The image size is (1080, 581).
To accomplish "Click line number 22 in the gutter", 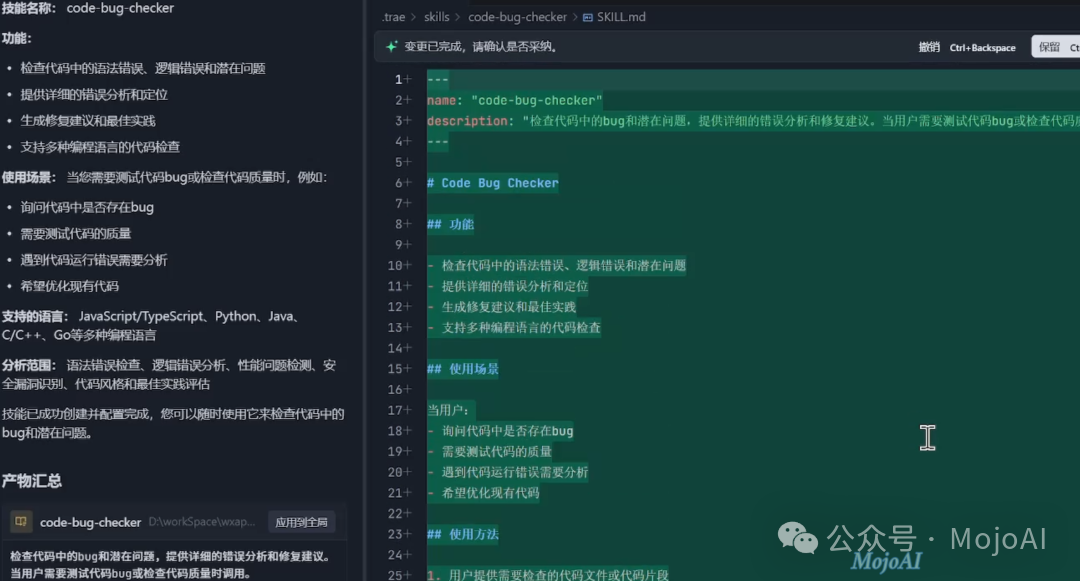I will 396,513.
